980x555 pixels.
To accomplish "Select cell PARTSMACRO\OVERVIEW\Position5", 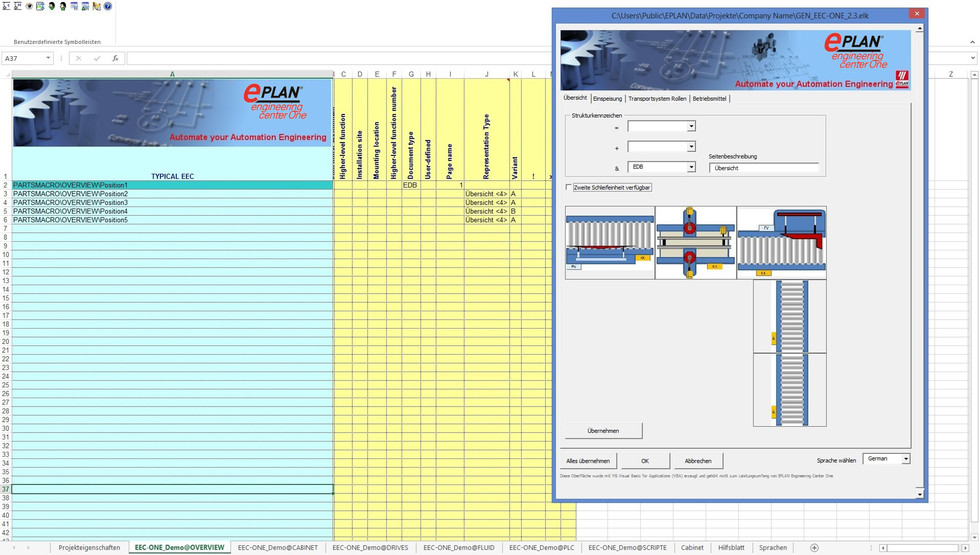I will 172,220.
